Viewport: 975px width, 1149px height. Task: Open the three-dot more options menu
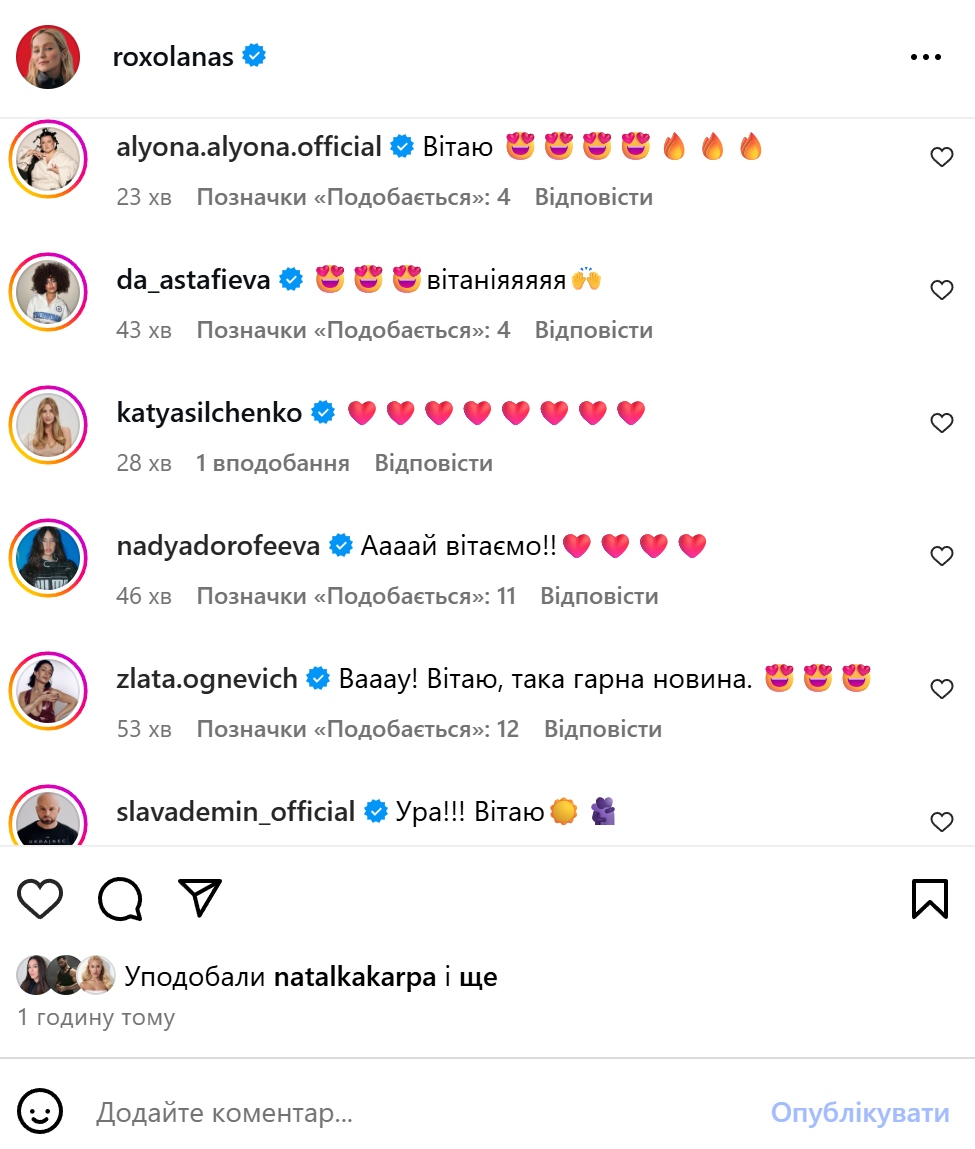pyautogui.click(x=926, y=58)
